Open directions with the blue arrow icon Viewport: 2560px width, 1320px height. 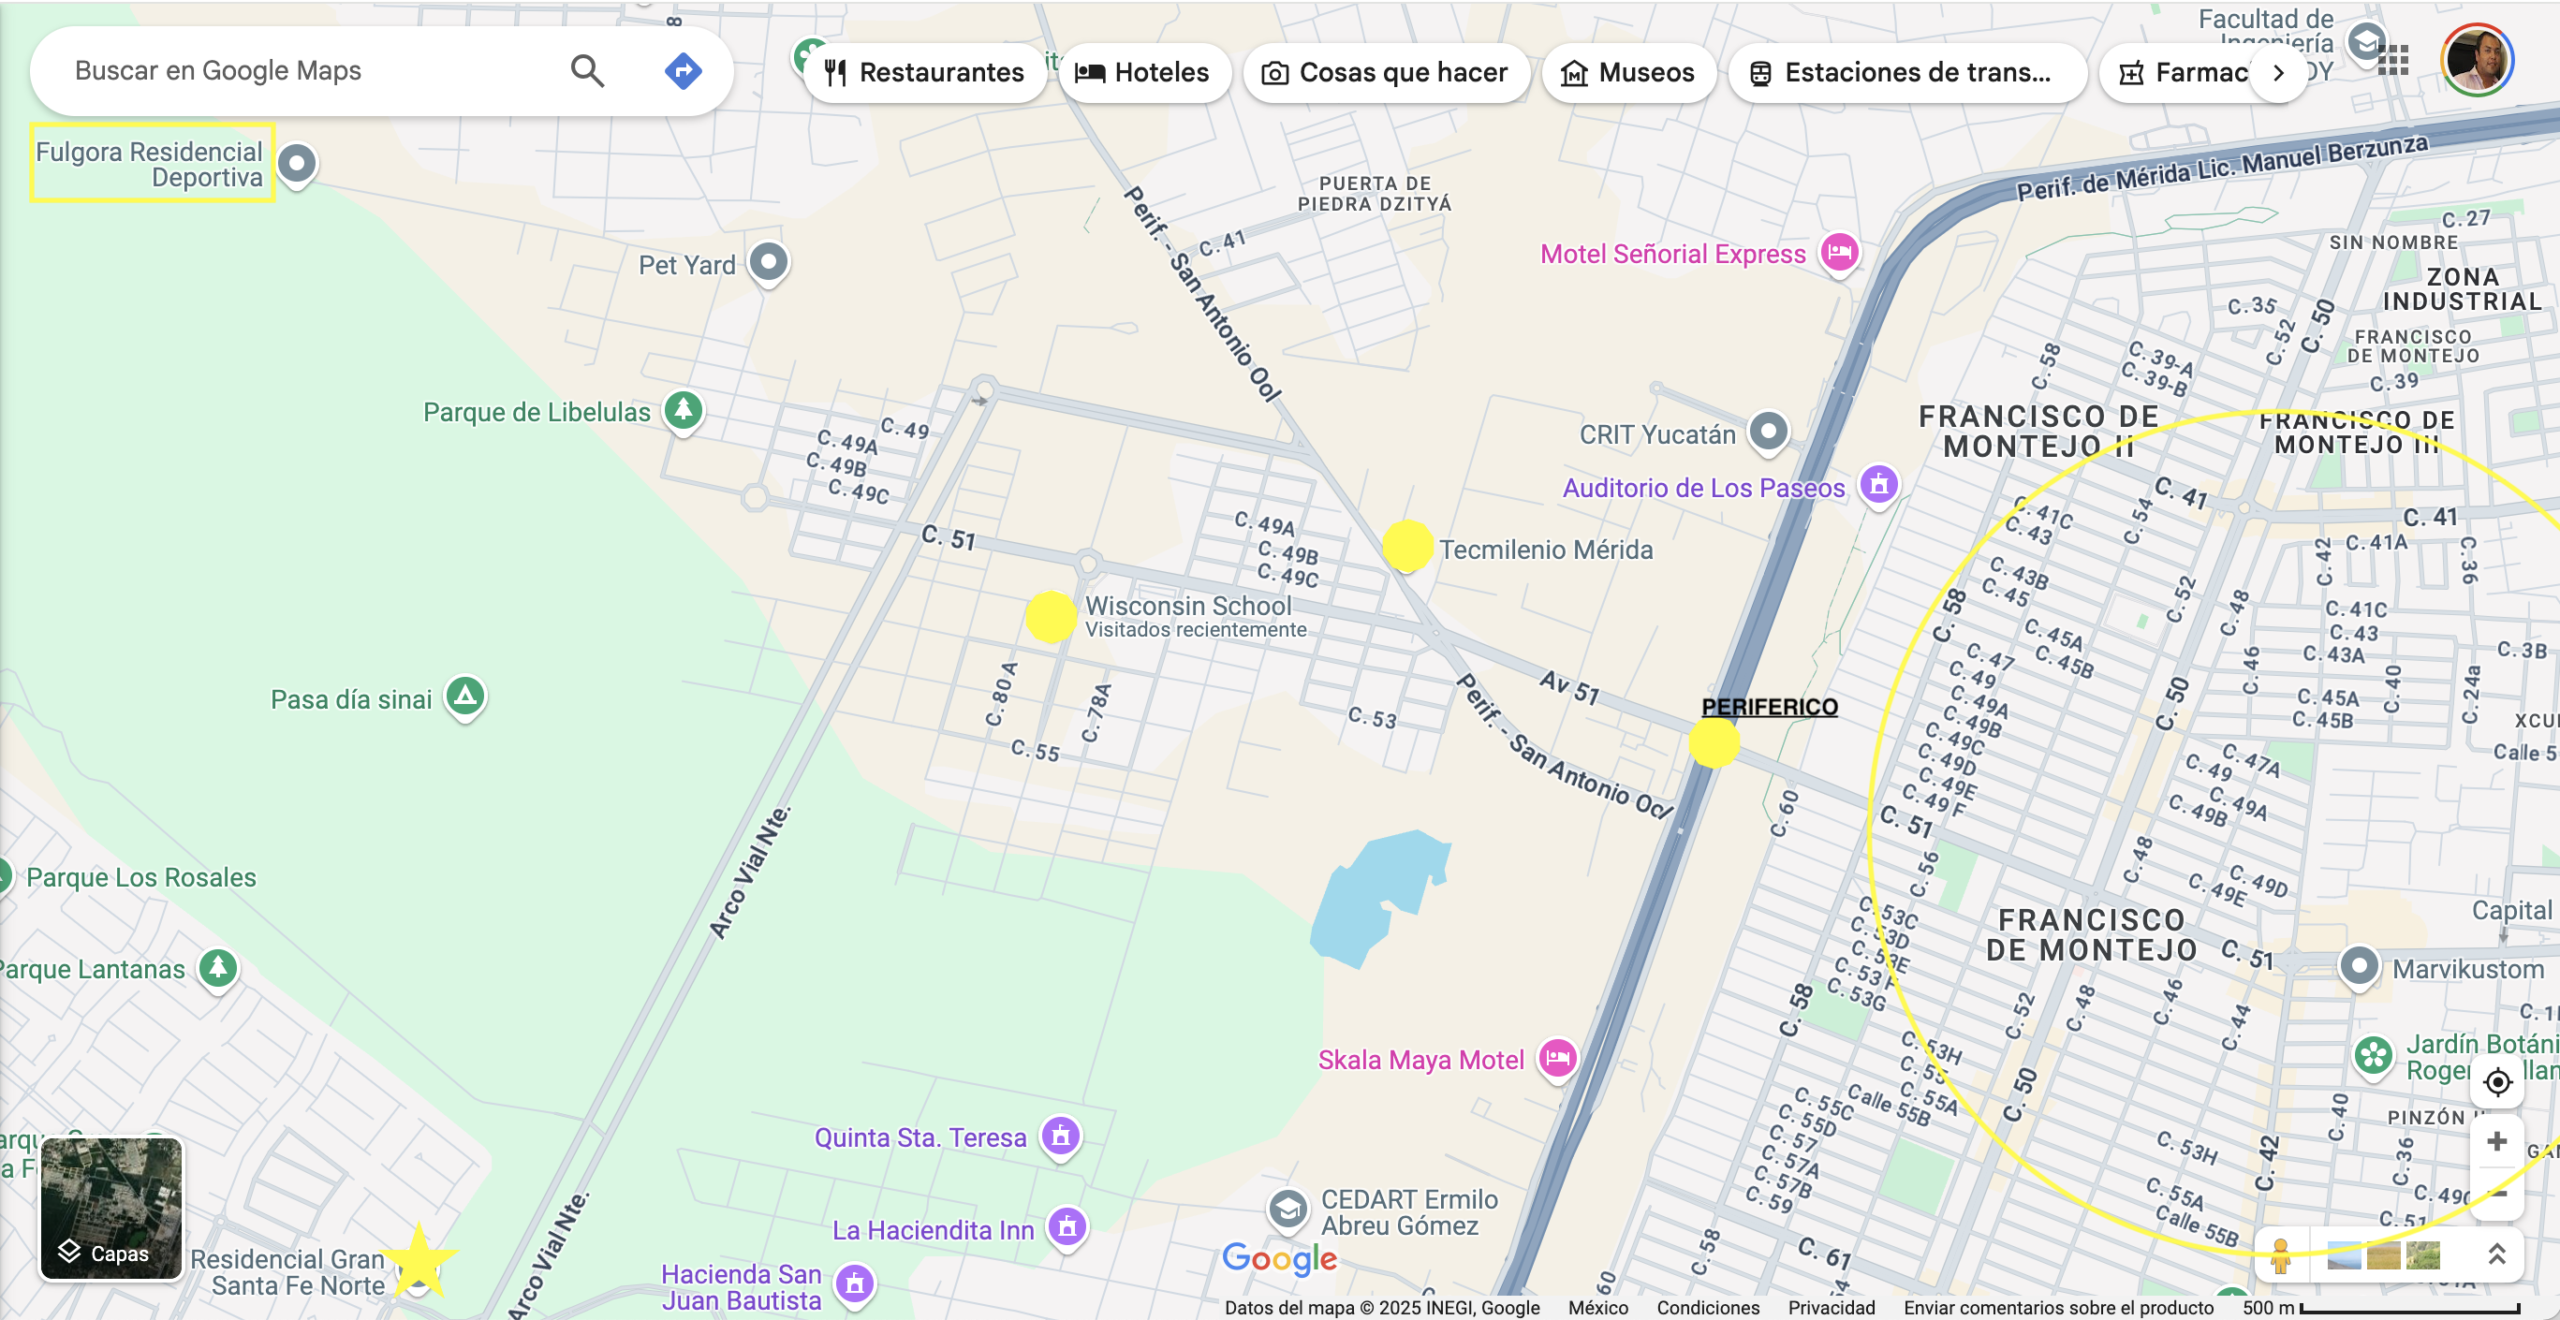pos(683,71)
